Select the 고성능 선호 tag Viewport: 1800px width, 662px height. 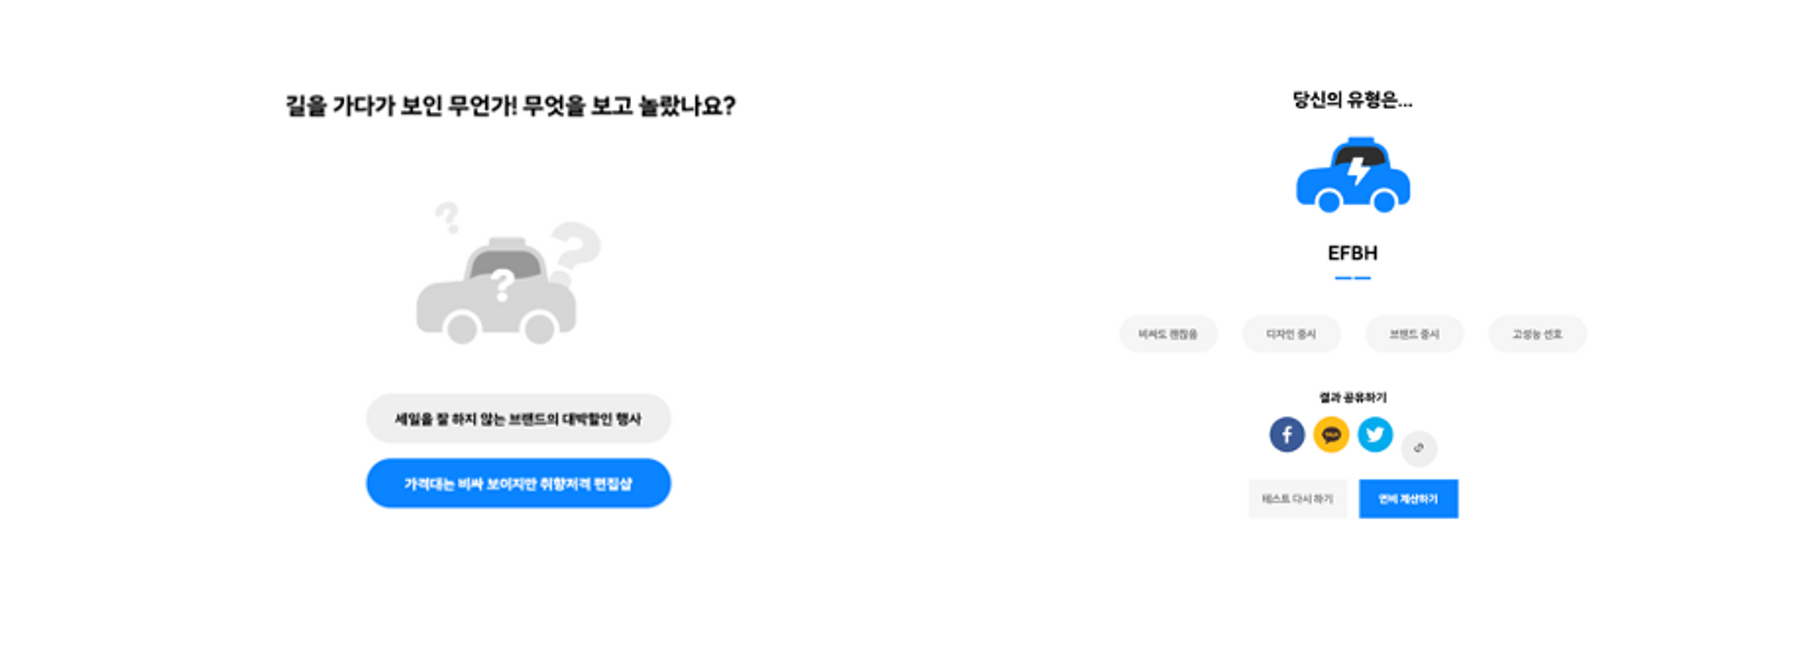click(1537, 334)
